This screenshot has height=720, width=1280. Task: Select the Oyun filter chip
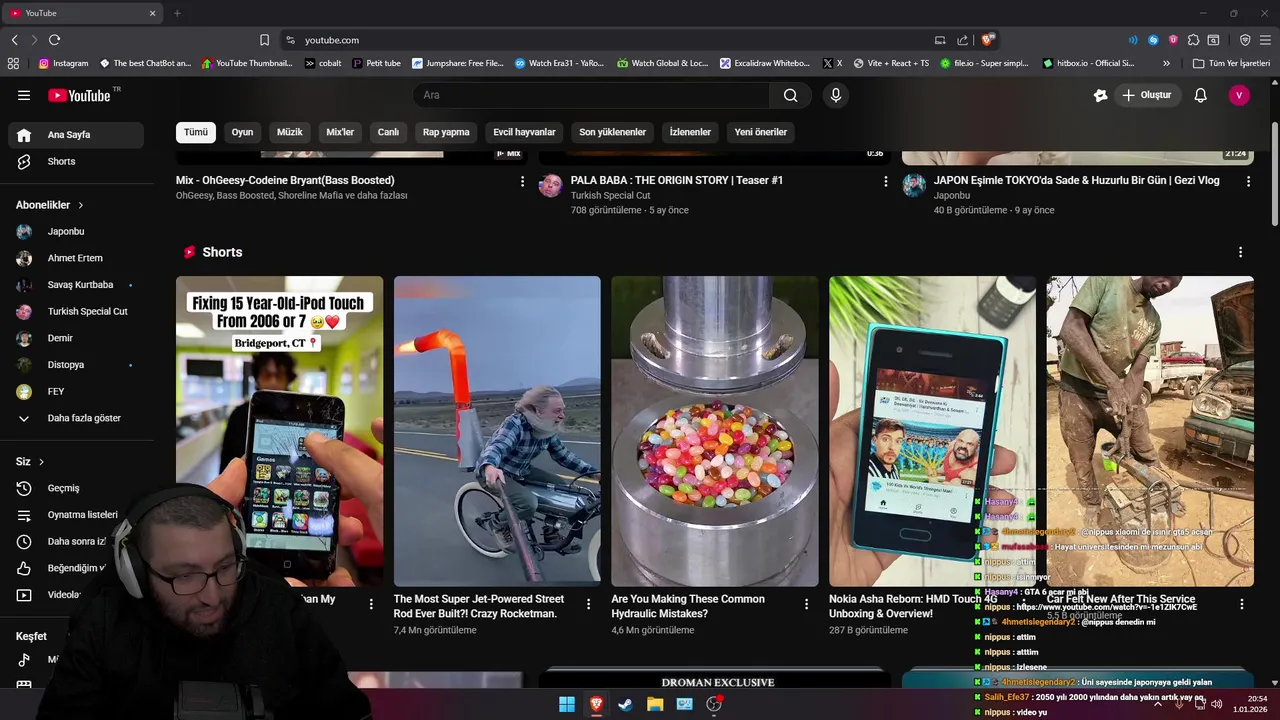243,132
